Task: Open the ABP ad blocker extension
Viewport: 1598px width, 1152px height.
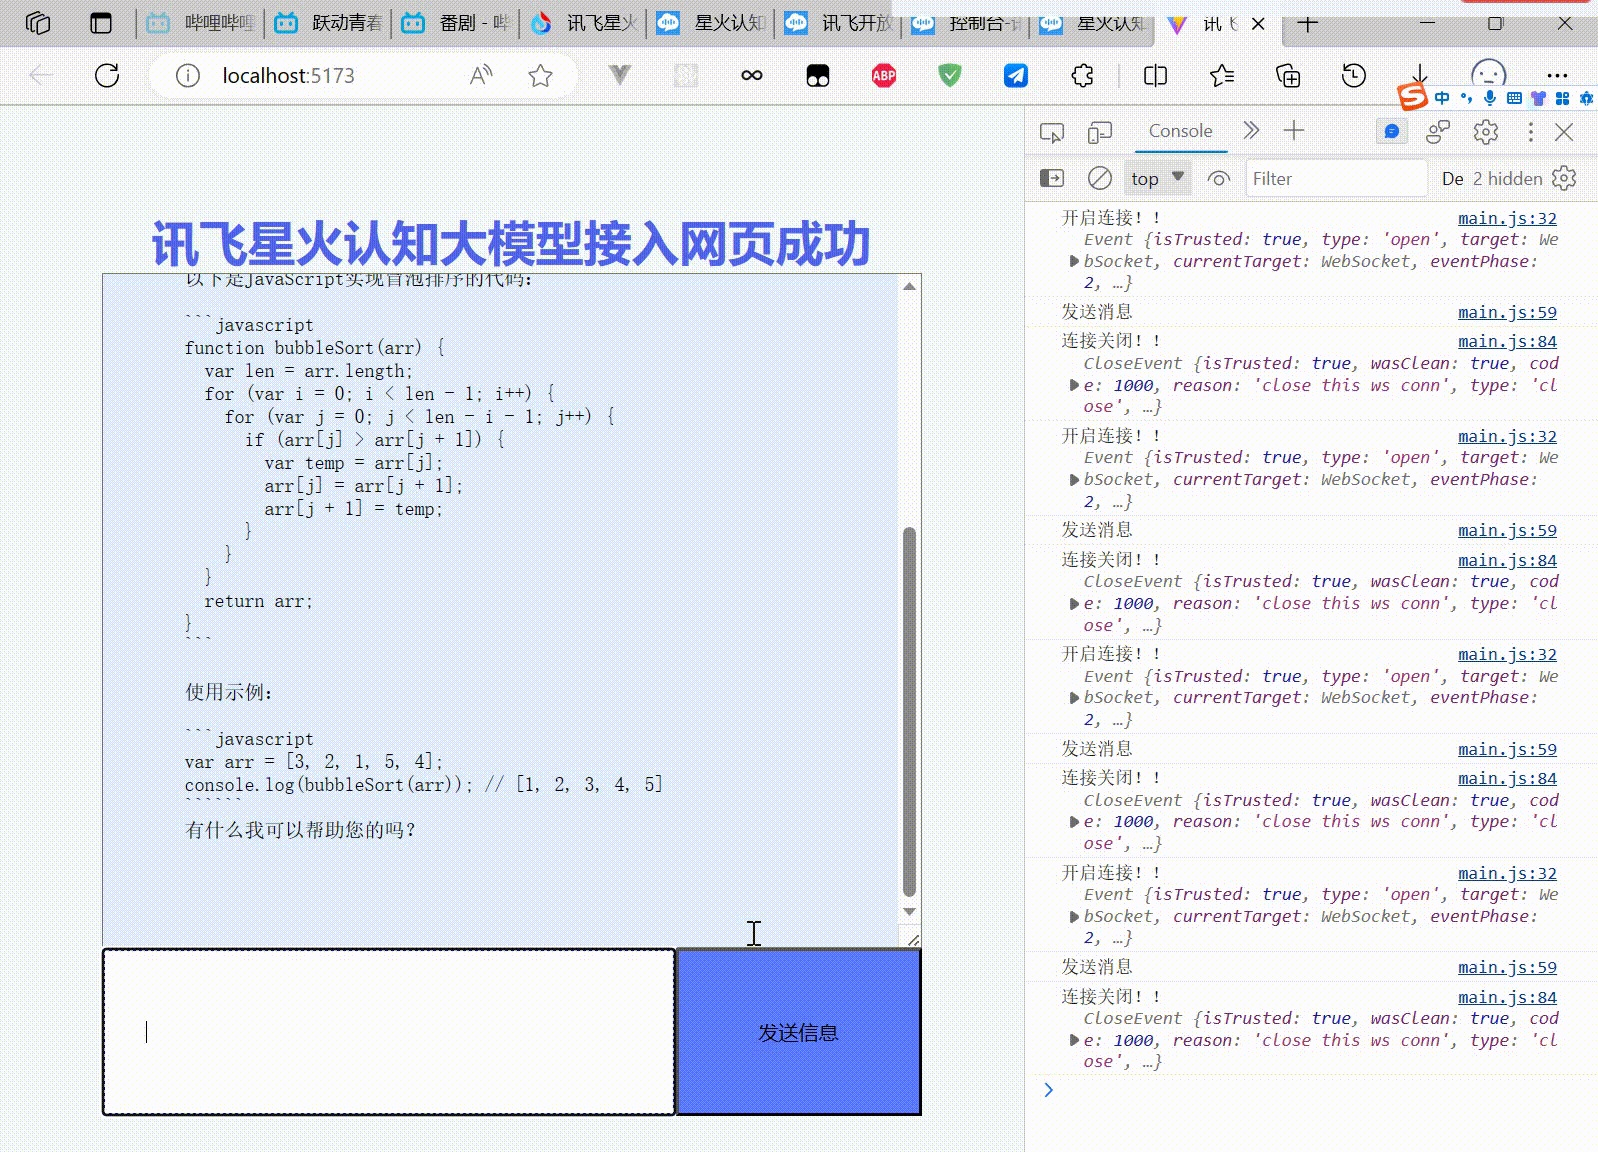Action: click(x=884, y=75)
